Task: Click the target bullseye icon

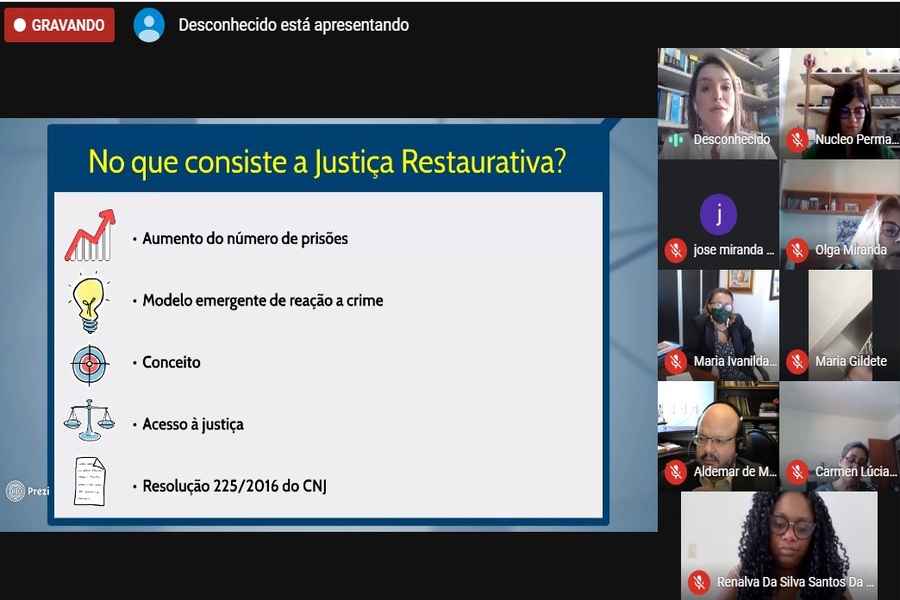Action: [89, 363]
